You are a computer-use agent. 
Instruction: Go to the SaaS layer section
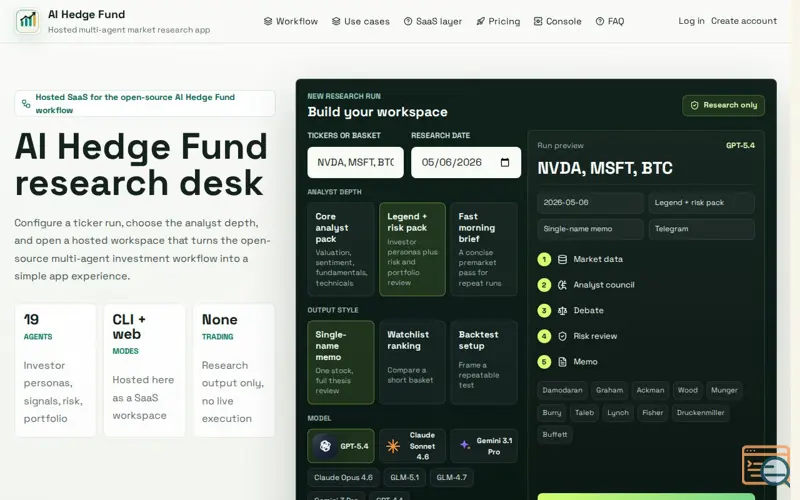tap(433, 21)
